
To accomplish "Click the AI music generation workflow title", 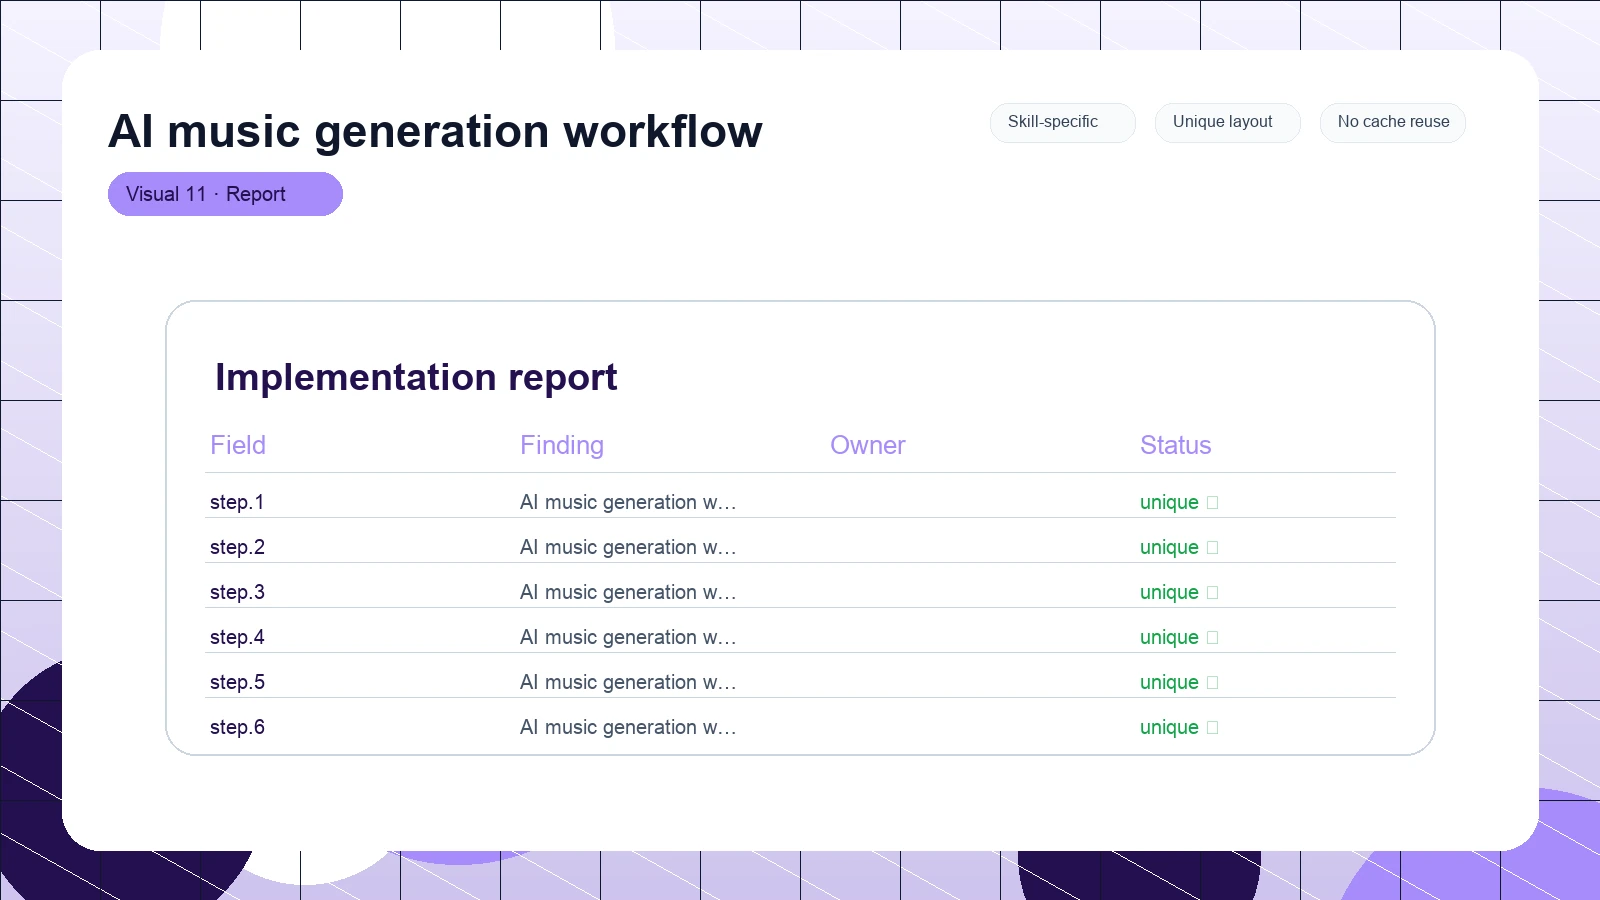I will pyautogui.click(x=435, y=131).
